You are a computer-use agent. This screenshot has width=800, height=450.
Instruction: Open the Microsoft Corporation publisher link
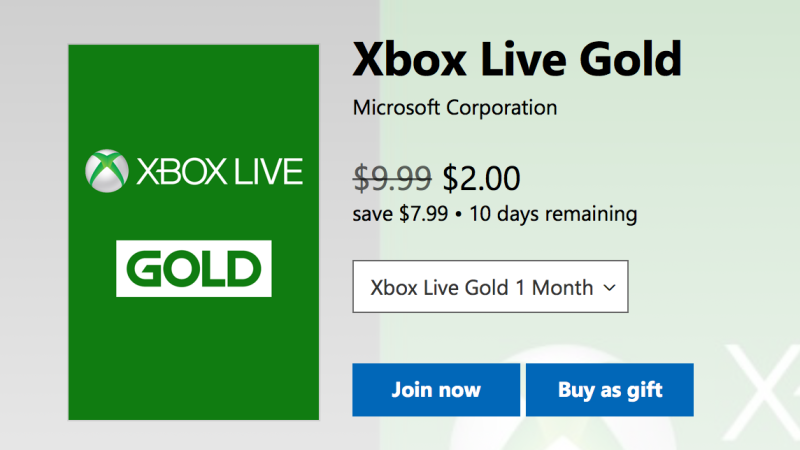455,107
